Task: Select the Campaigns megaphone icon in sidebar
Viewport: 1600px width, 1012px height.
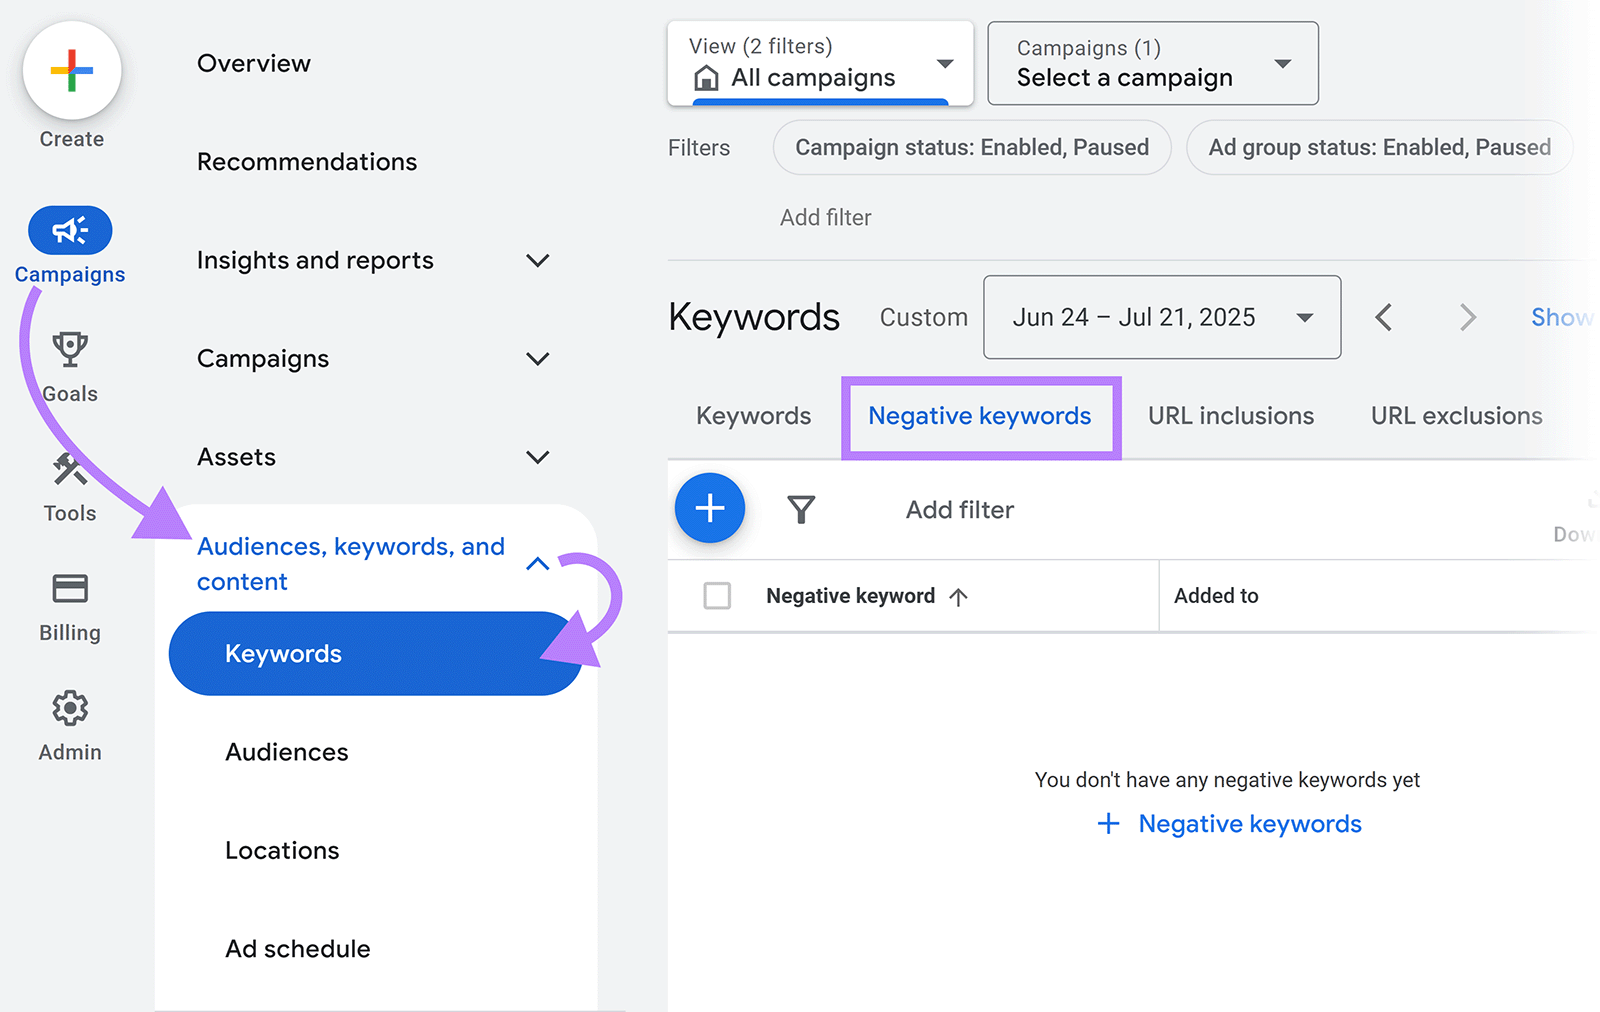Action: point(70,229)
